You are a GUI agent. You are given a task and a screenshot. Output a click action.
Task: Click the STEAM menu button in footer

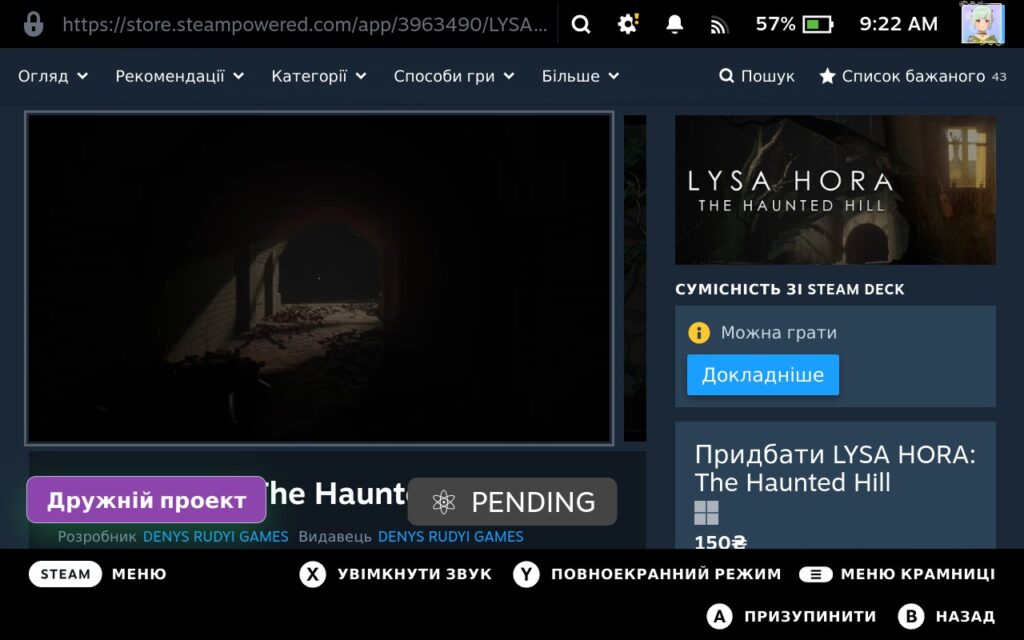pyautogui.click(x=65, y=574)
